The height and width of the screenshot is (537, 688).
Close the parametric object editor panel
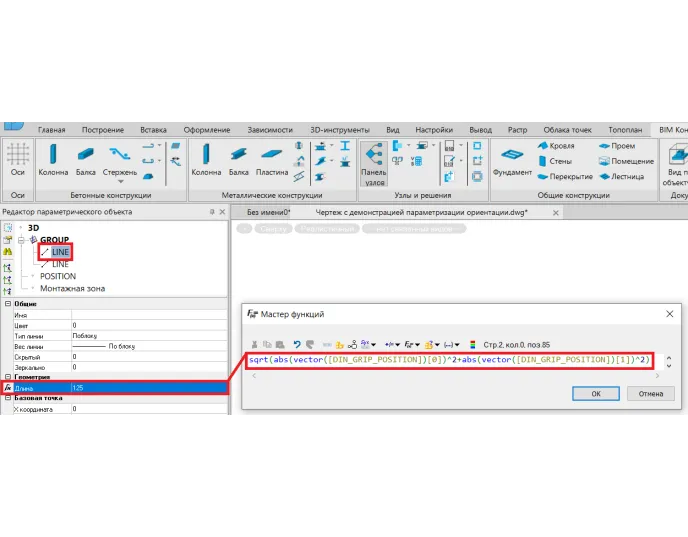(222, 212)
